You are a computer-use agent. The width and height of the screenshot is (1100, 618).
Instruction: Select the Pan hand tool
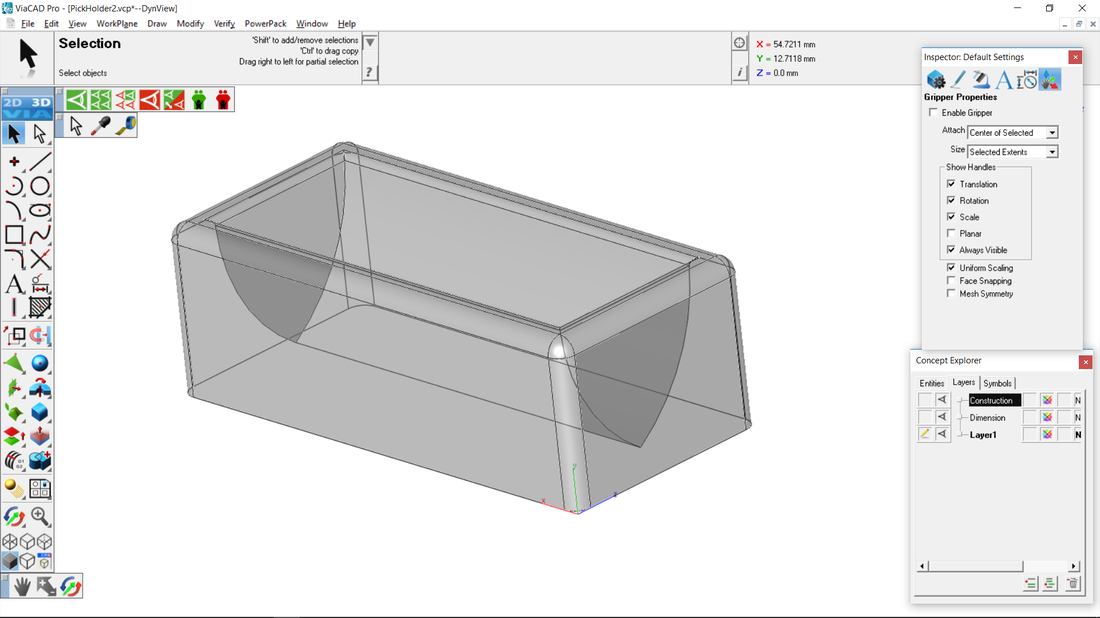tap(21, 587)
